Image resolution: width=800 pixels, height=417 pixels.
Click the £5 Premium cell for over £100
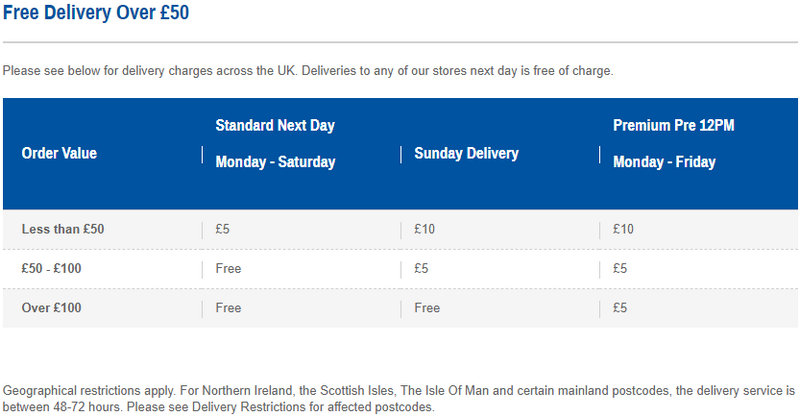[x=620, y=308]
